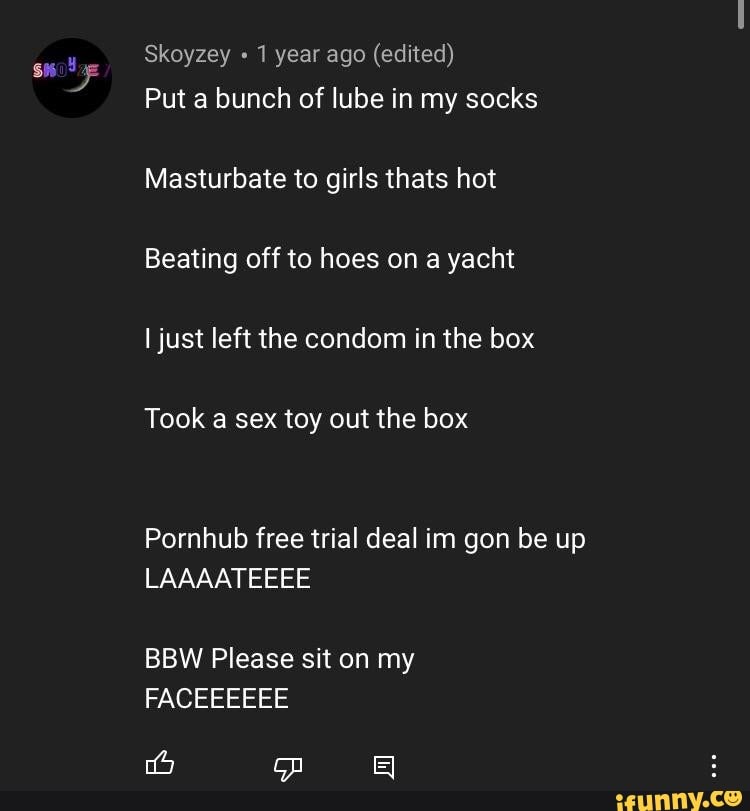This screenshot has width=750, height=811.
Task: Click the word LAAAATEEEE
Action: coord(228,579)
